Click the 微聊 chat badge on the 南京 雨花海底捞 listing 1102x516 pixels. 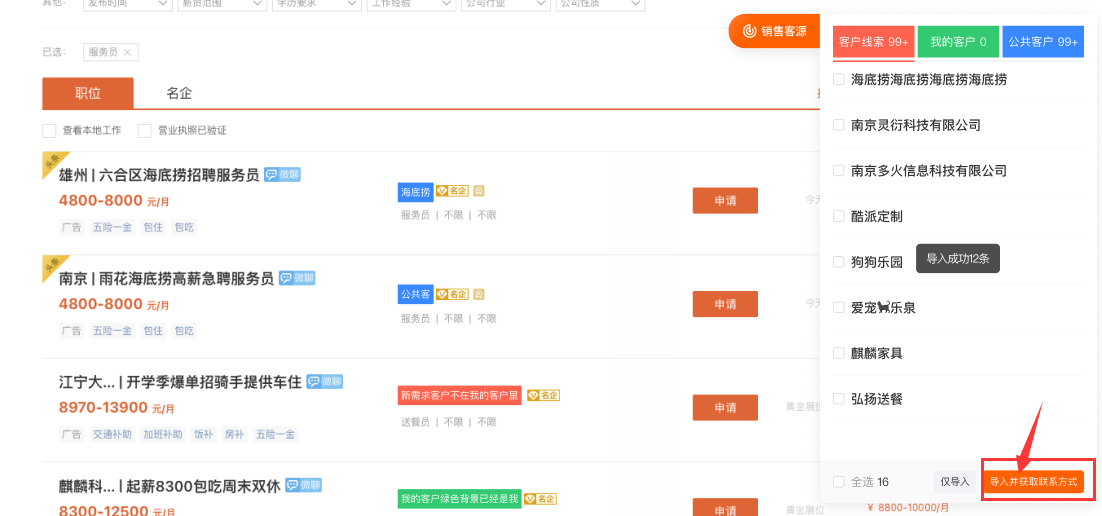click(x=297, y=278)
